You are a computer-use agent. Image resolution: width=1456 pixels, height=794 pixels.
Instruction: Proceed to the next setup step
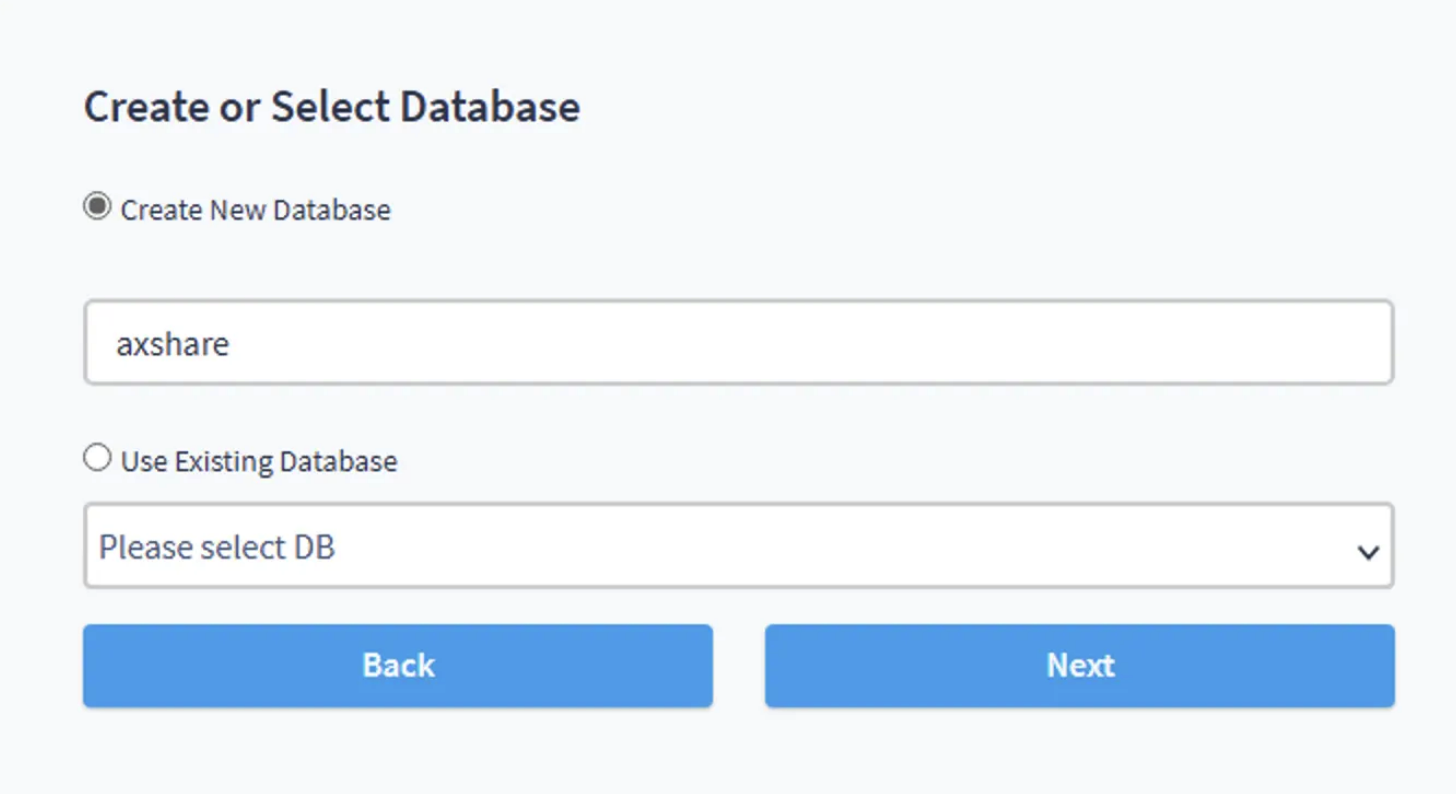(x=1079, y=666)
